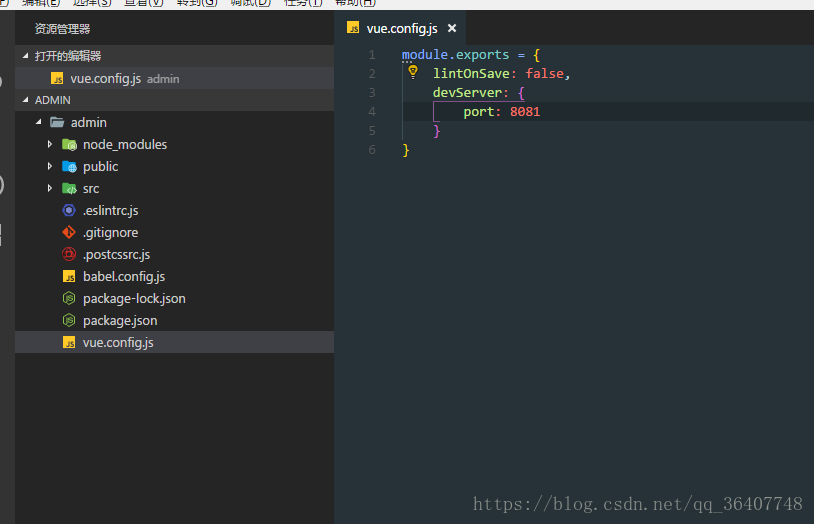Click the Node icon beside package-lock.json
Screen dimensions: 814x524
pos(69,298)
